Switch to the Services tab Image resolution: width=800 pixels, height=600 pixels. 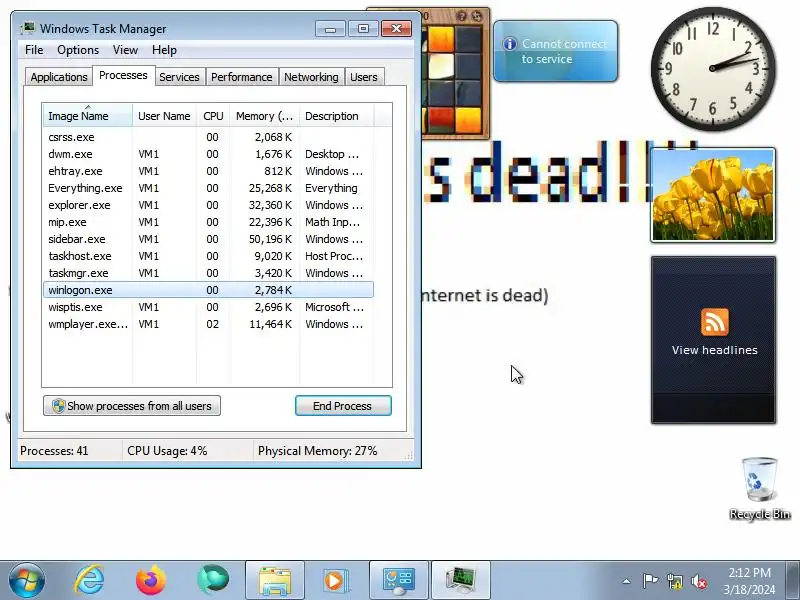(179, 77)
